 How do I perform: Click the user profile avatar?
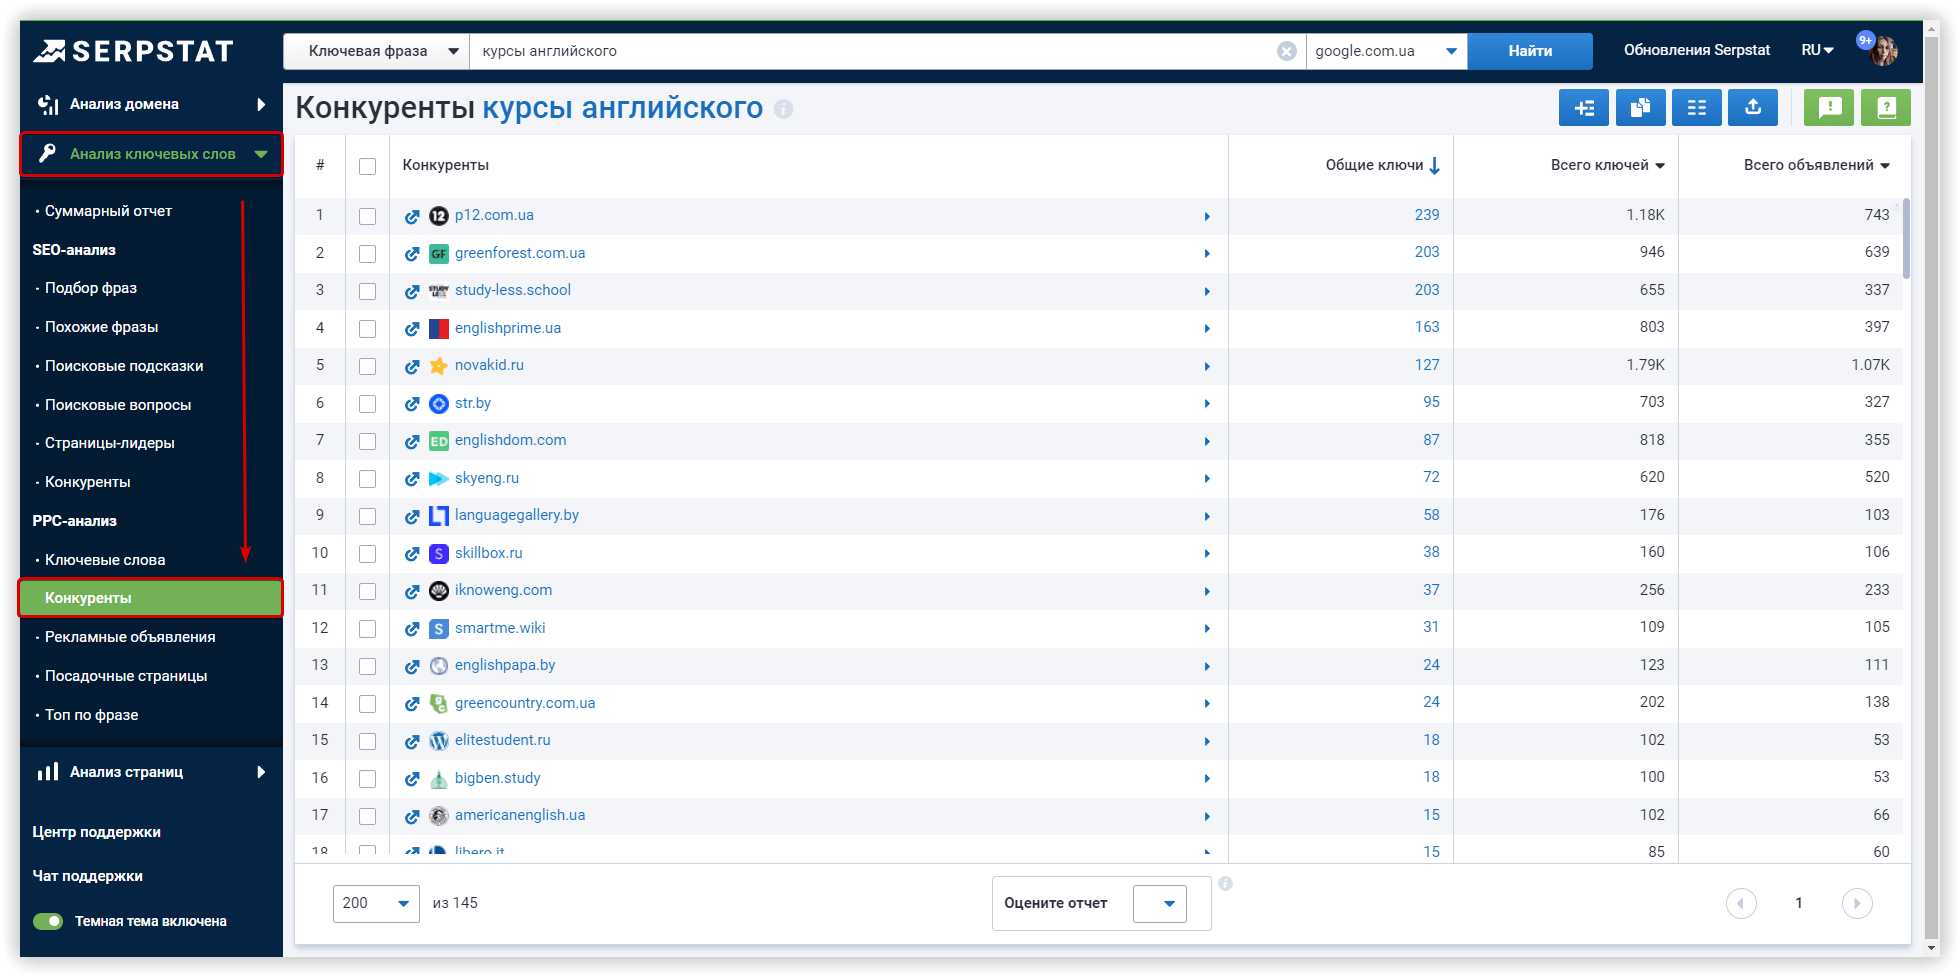pyautogui.click(x=1883, y=51)
